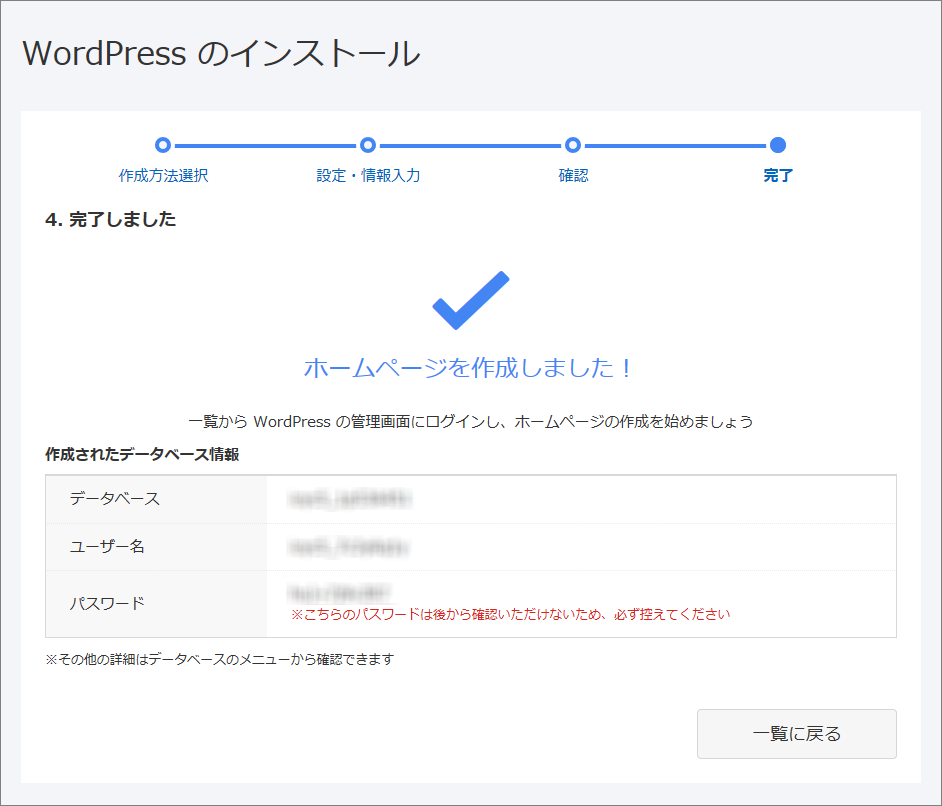Click the blurred database name value

[349, 498]
